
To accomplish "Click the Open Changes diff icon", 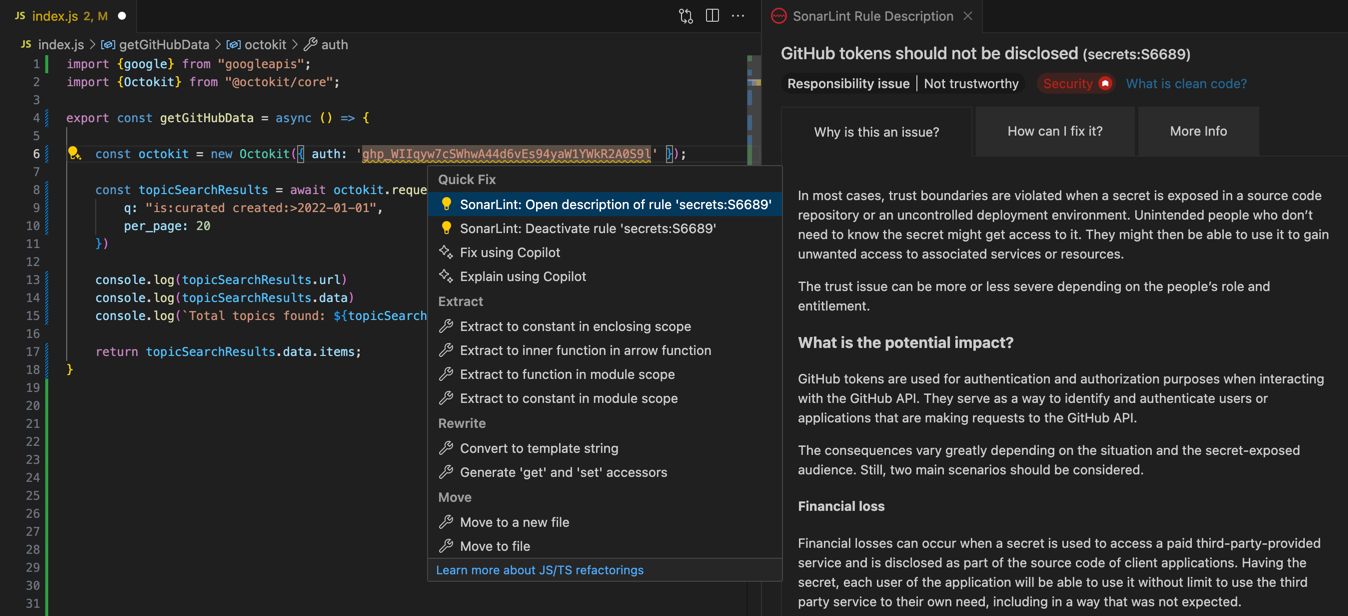I will (686, 15).
